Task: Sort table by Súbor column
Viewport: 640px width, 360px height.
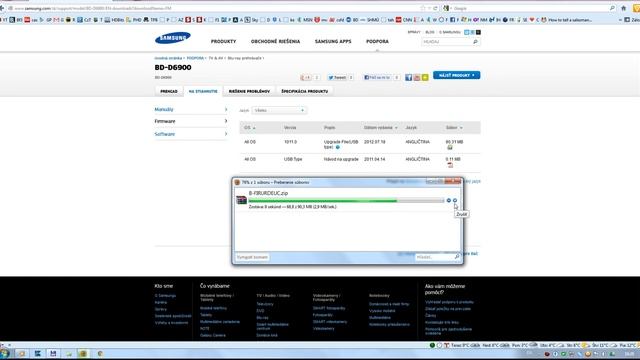Action: coord(454,128)
